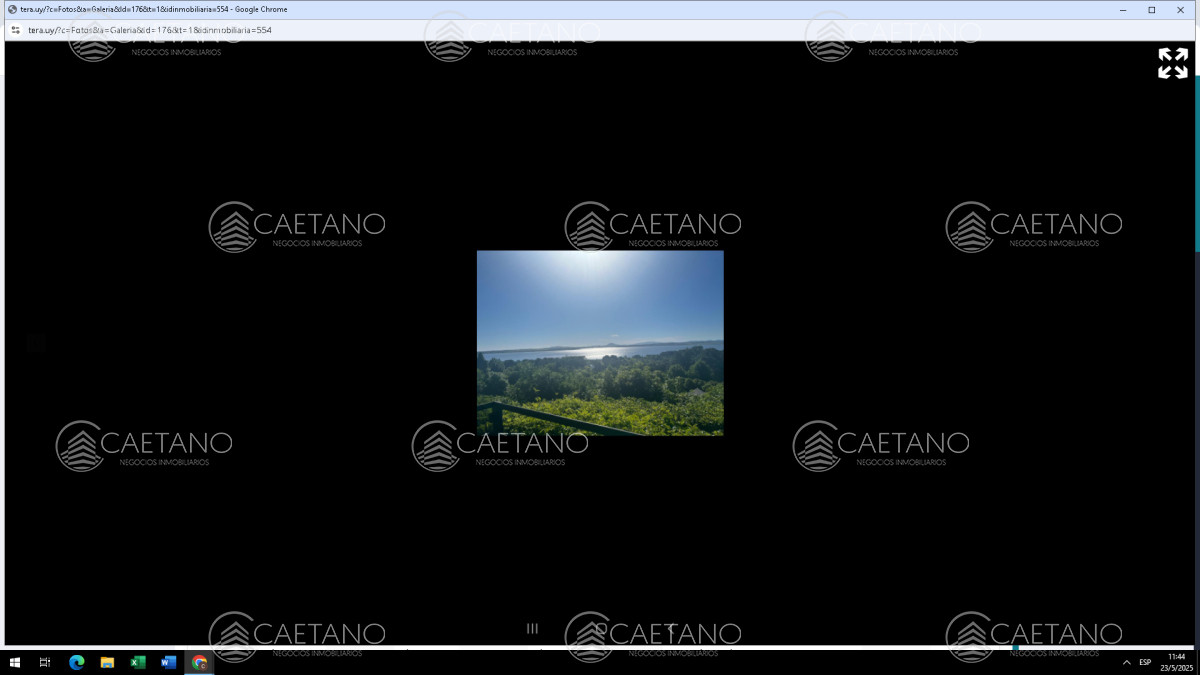Click the landscape photo in the gallery
The height and width of the screenshot is (675, 1200).
(x=600, y=343)
